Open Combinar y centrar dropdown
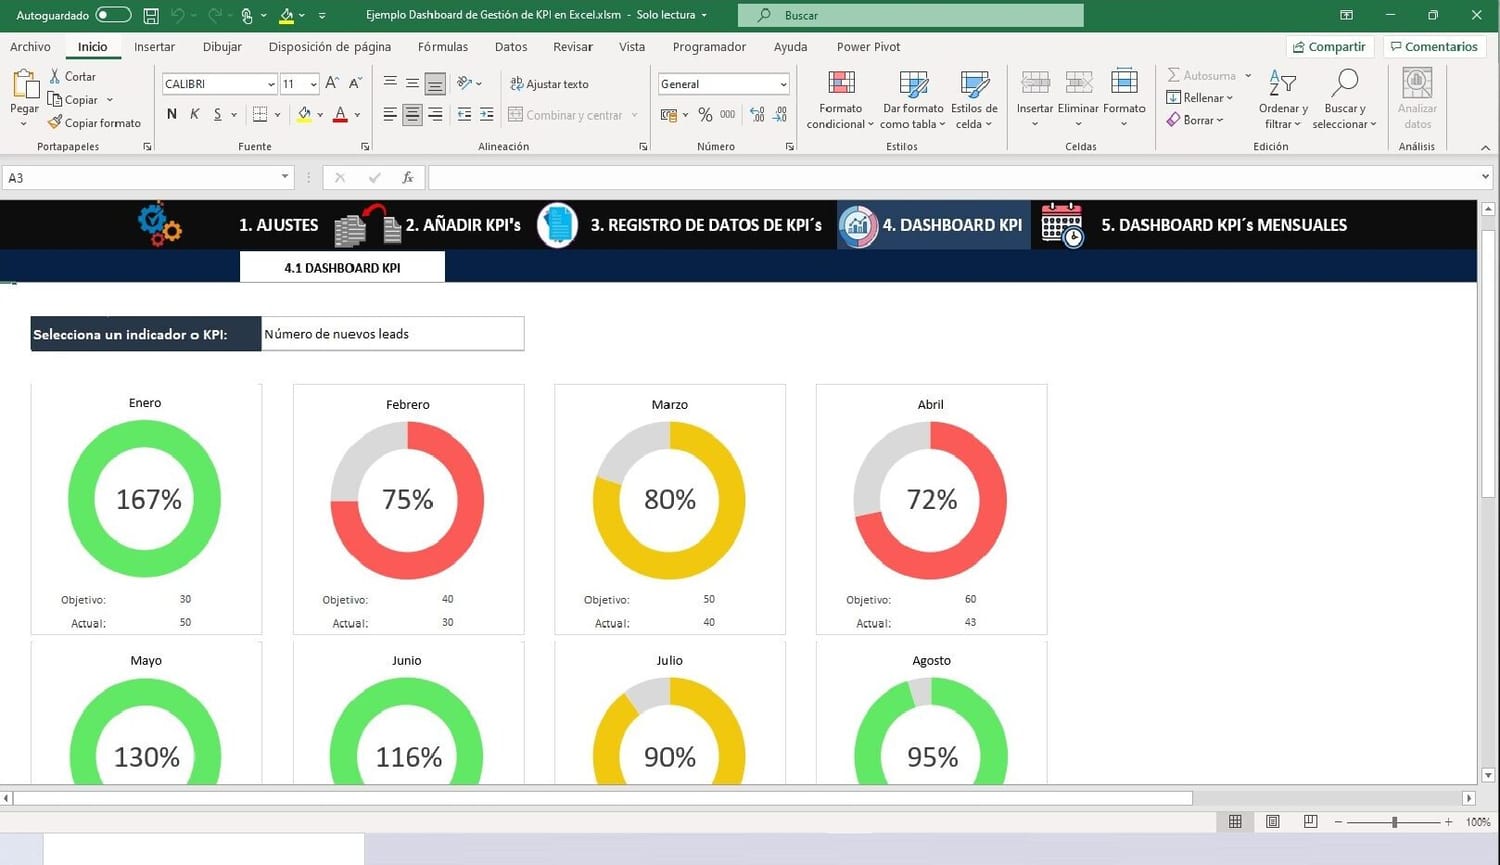 [x=635, y=115]
